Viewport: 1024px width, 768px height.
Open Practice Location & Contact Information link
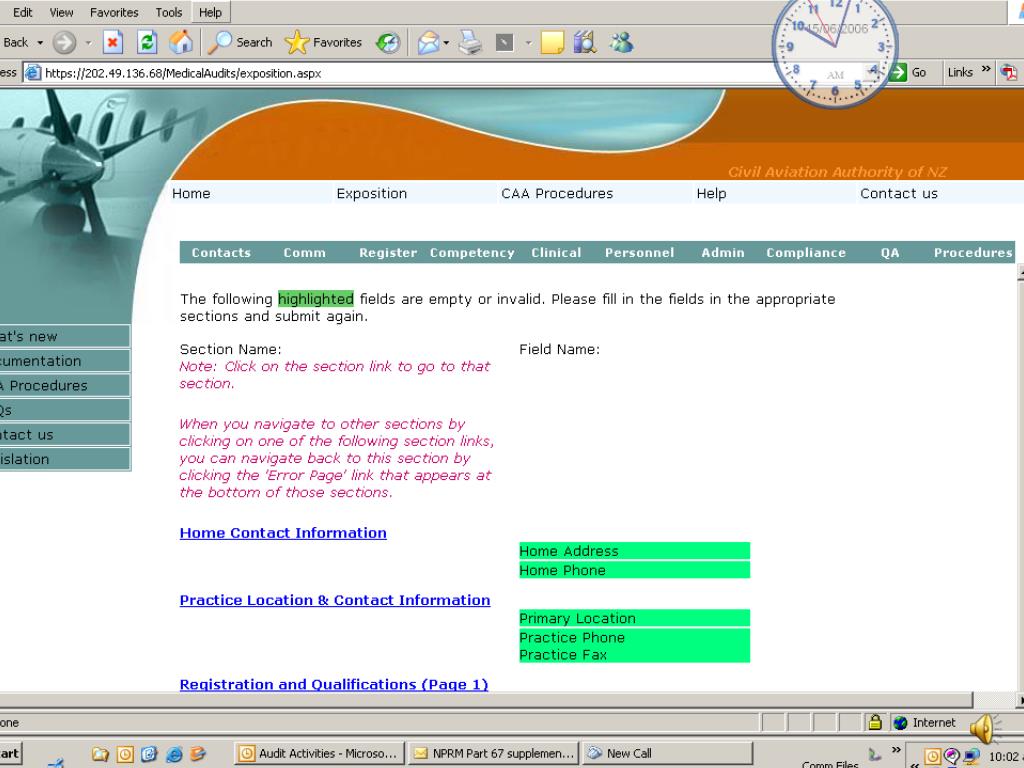click(x=335, y=600)
